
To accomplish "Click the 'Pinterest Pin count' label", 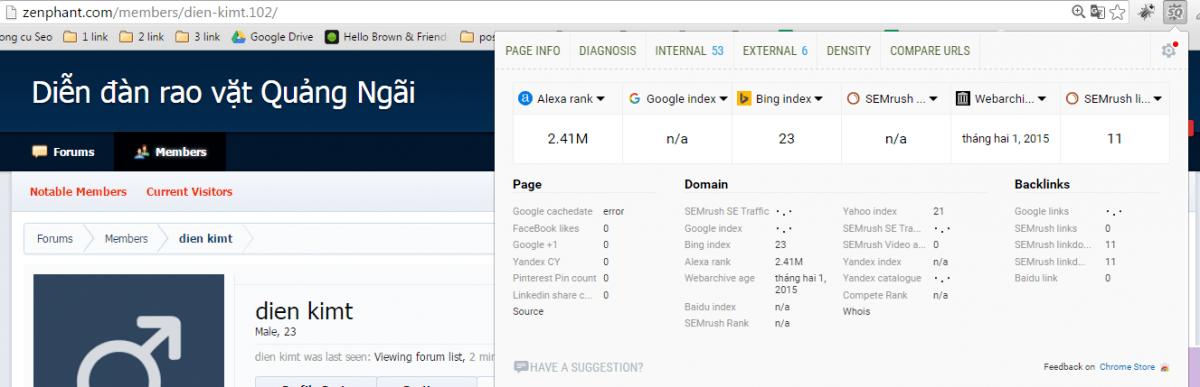I will 555,278.
